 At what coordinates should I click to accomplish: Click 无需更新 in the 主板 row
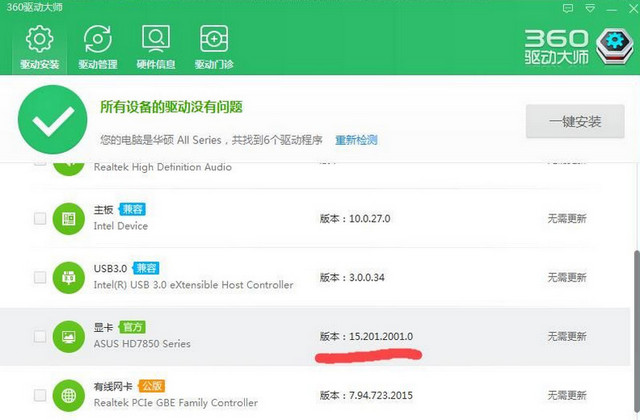pos(567,219)
